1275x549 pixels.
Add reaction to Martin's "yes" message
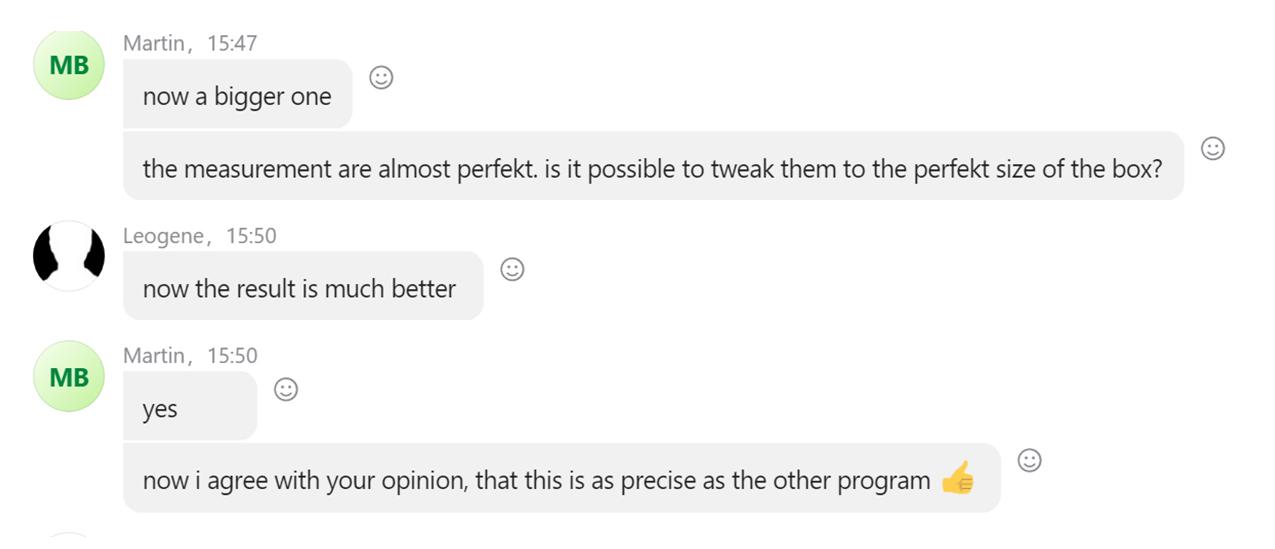coord(286,389)
